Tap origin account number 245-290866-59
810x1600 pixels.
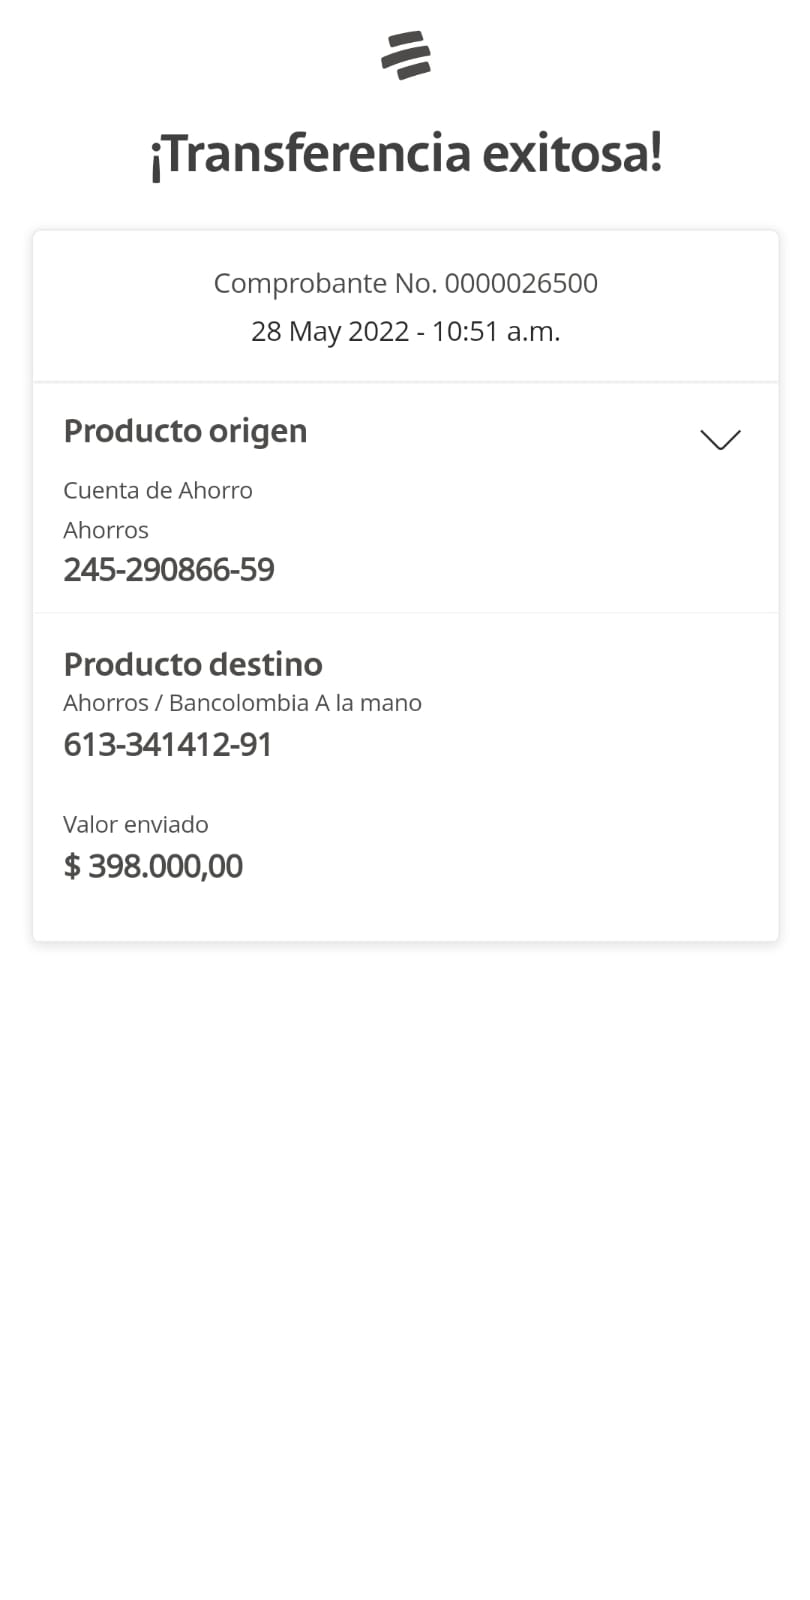[x=169, y=570]
